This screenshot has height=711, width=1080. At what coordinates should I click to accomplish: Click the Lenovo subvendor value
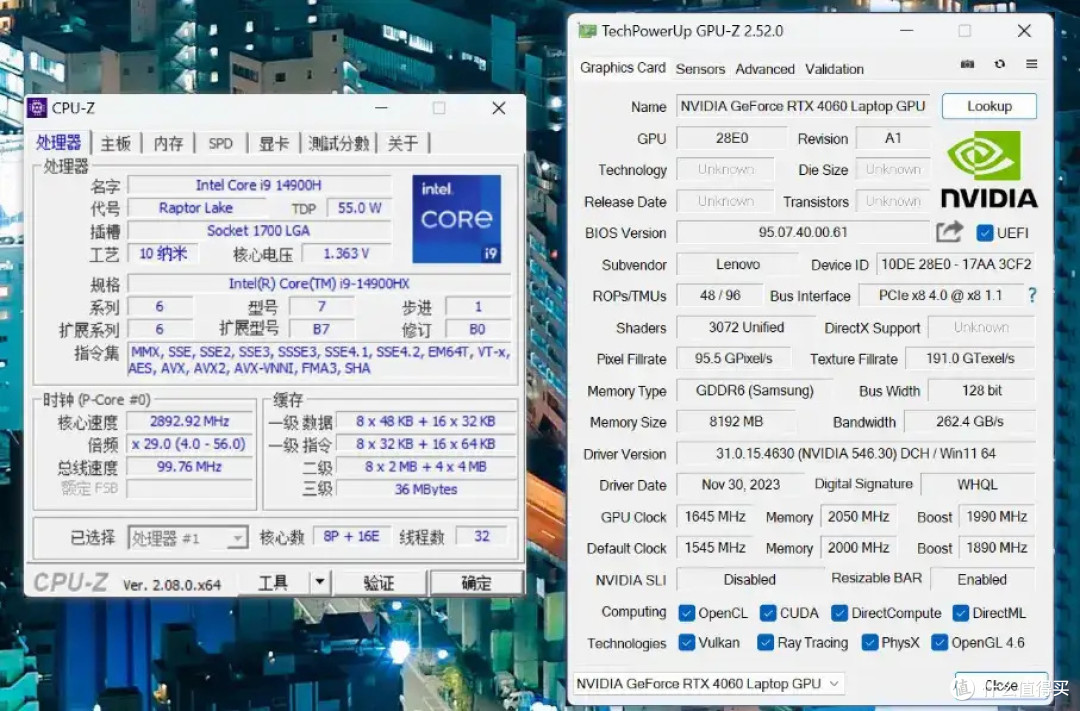click(737, 264)
